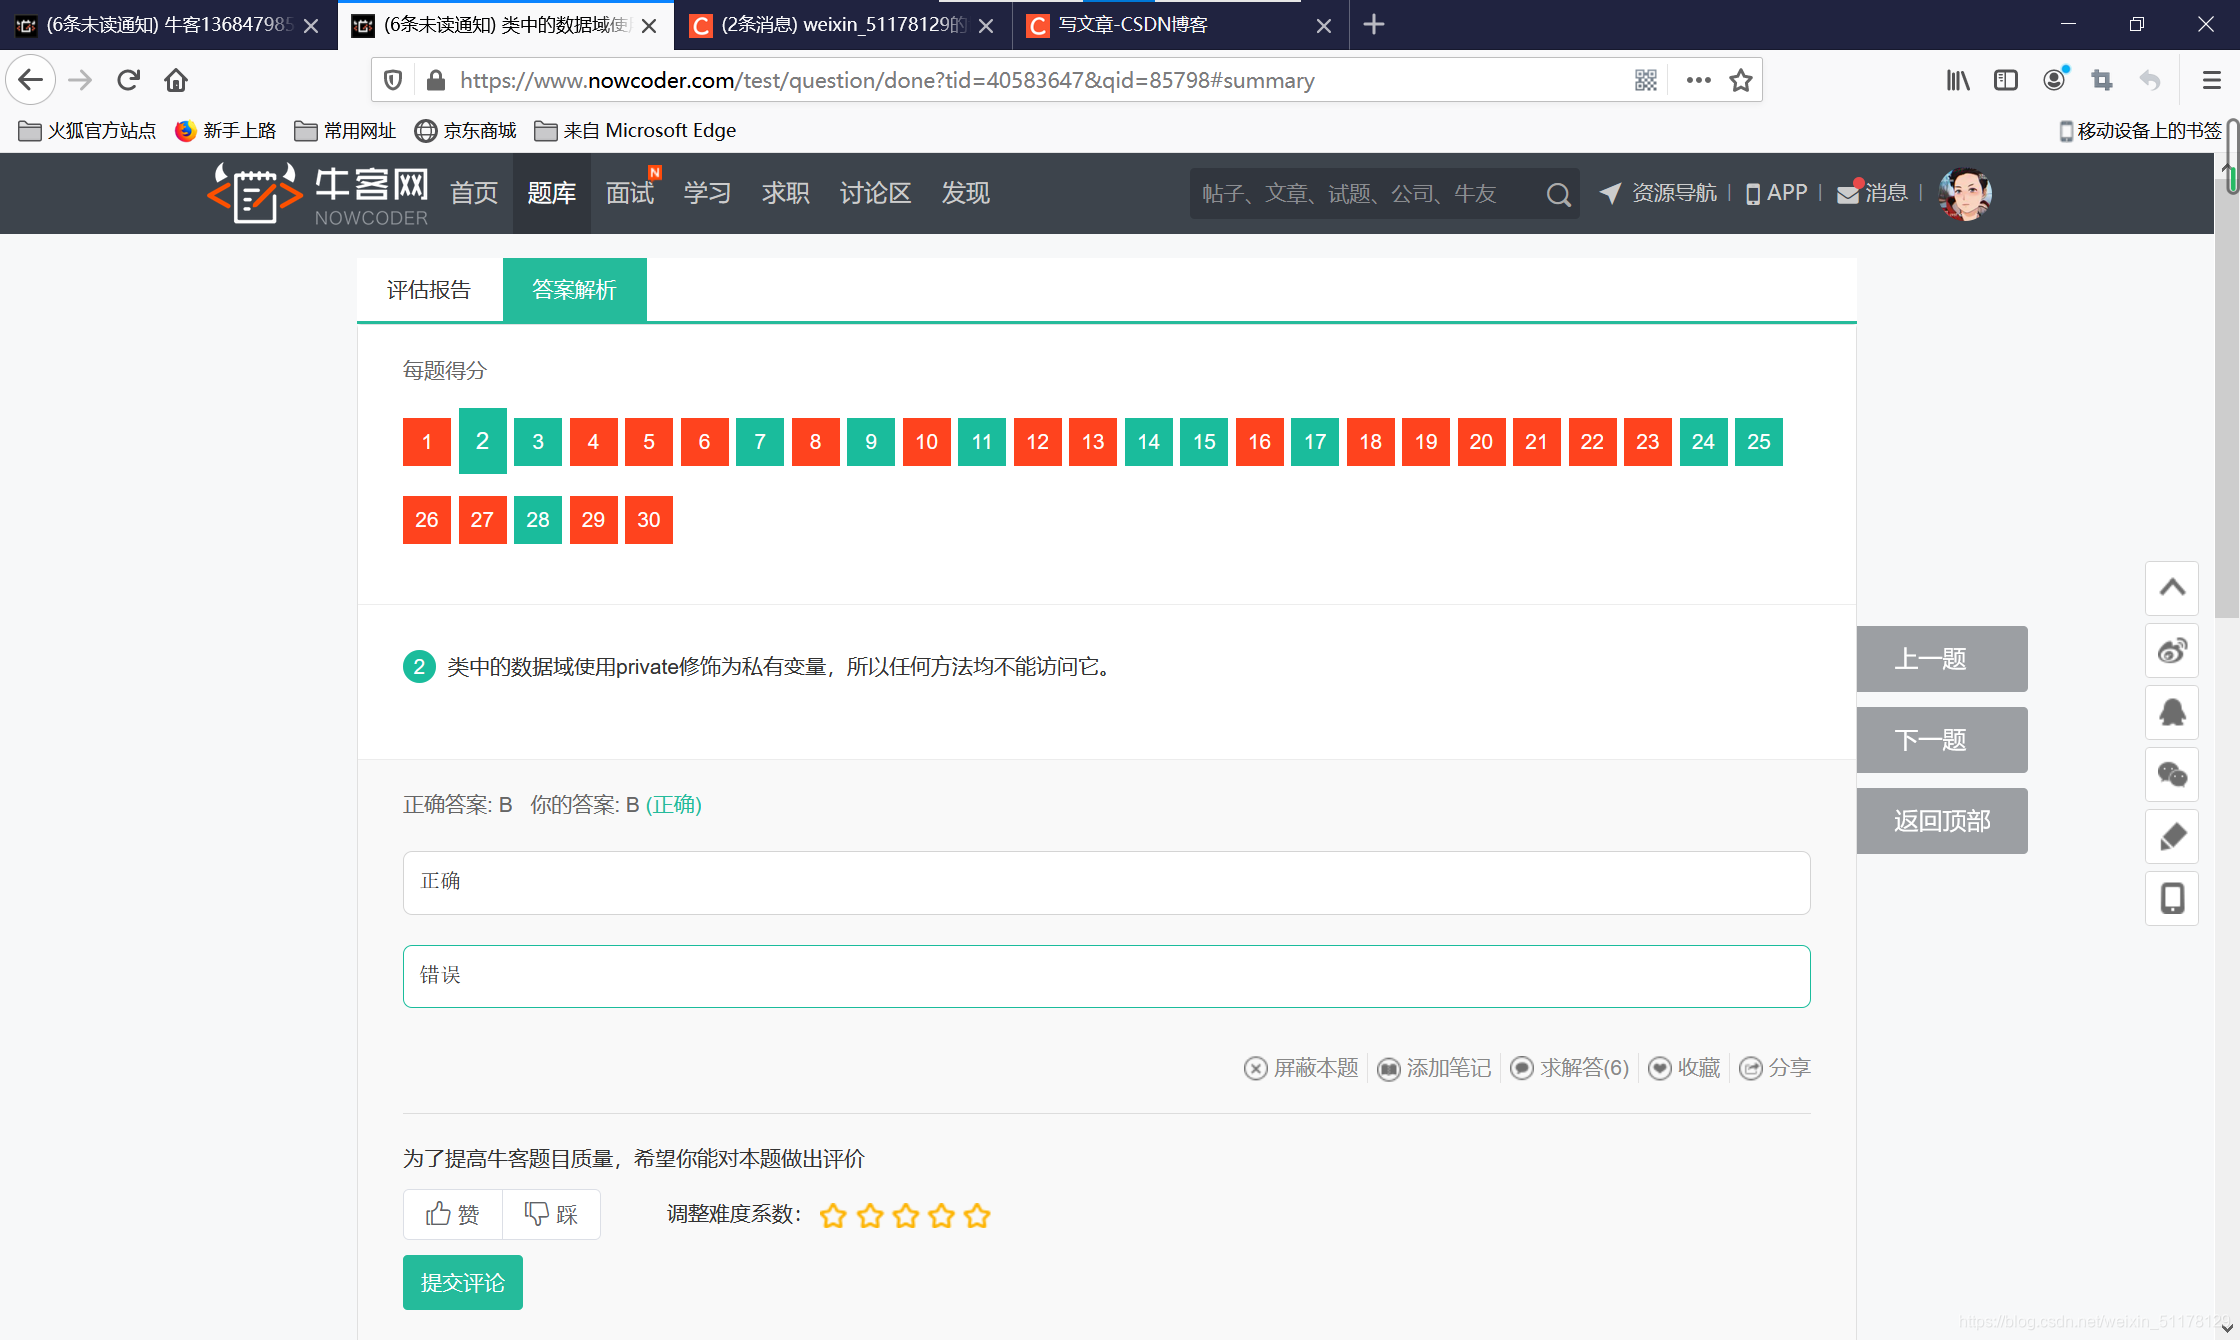
Task: Switch to the 写文章-CSDN博客 browser tab
Action: tap(1180, 25)
